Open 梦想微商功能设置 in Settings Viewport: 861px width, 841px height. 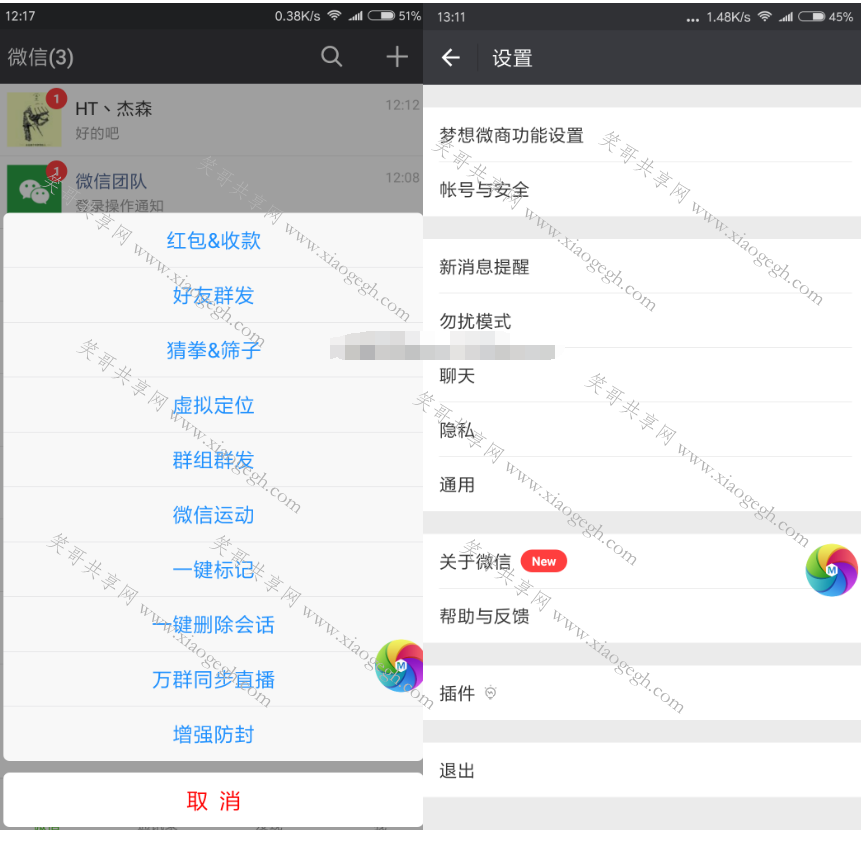pyautogui.click(x=642, y=135)
